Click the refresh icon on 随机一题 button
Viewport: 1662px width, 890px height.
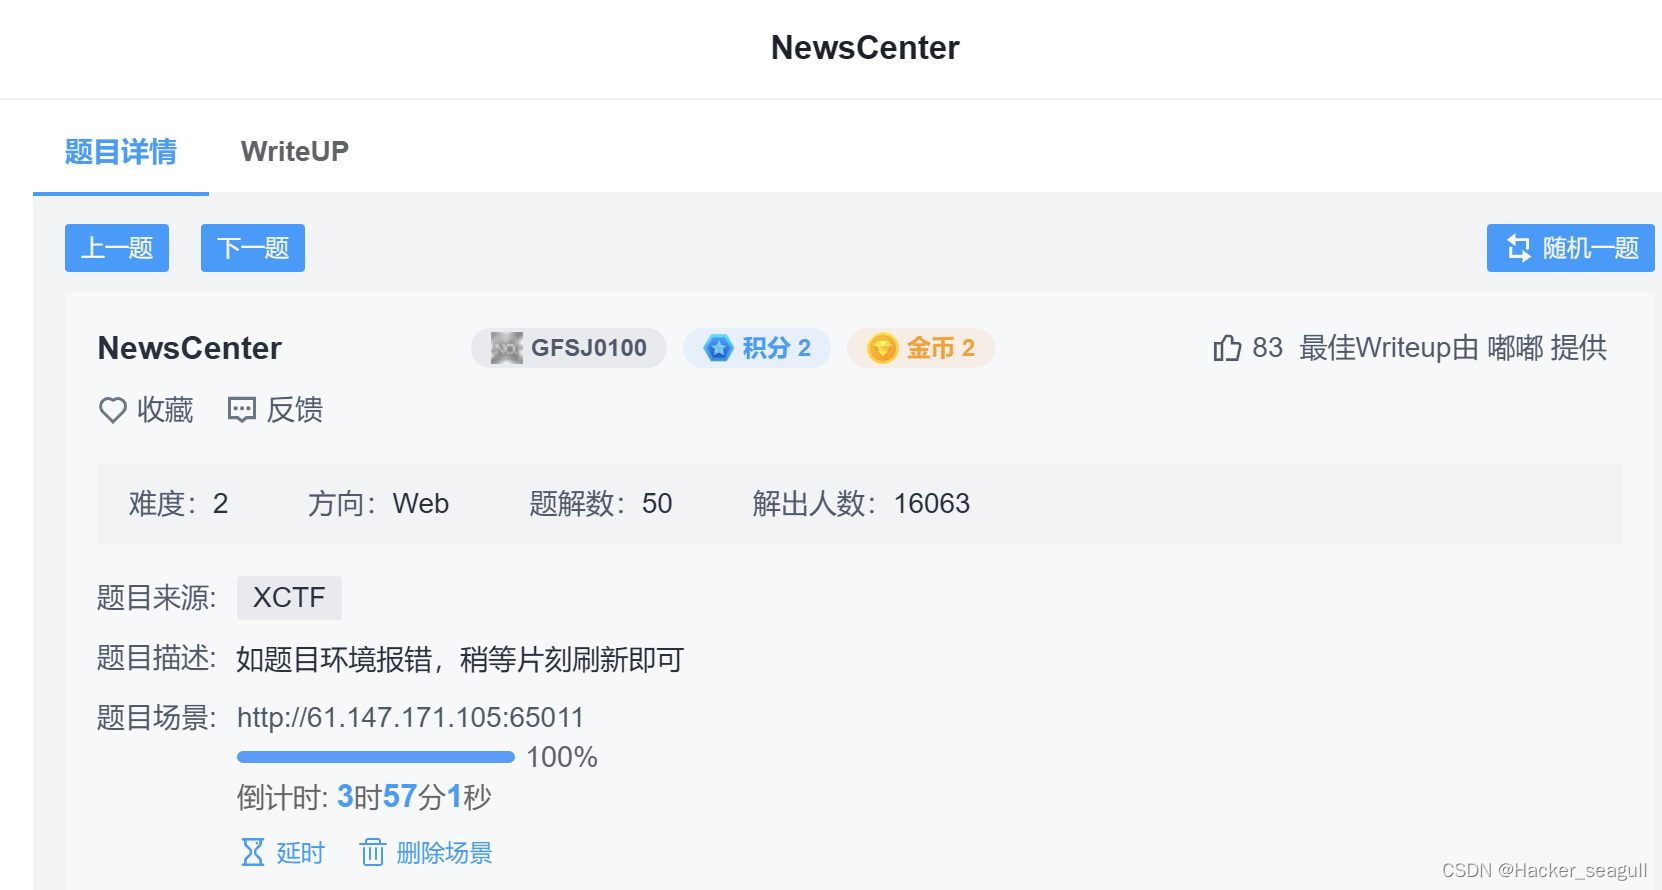point(1519,247)
